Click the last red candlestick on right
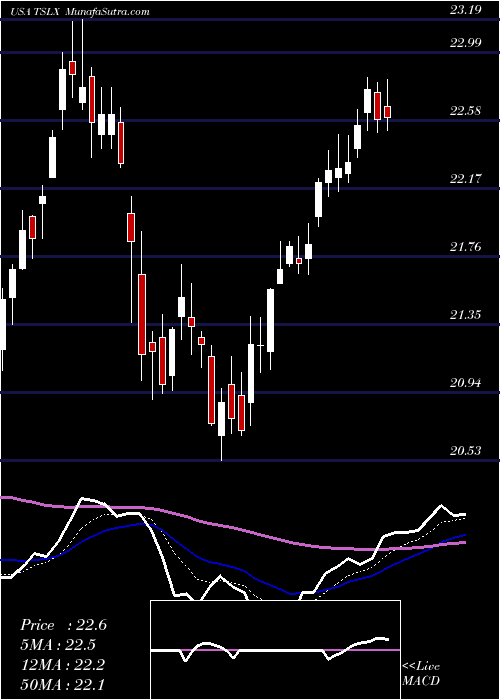Viewport: 500px width, 700px height. point(388,112)
